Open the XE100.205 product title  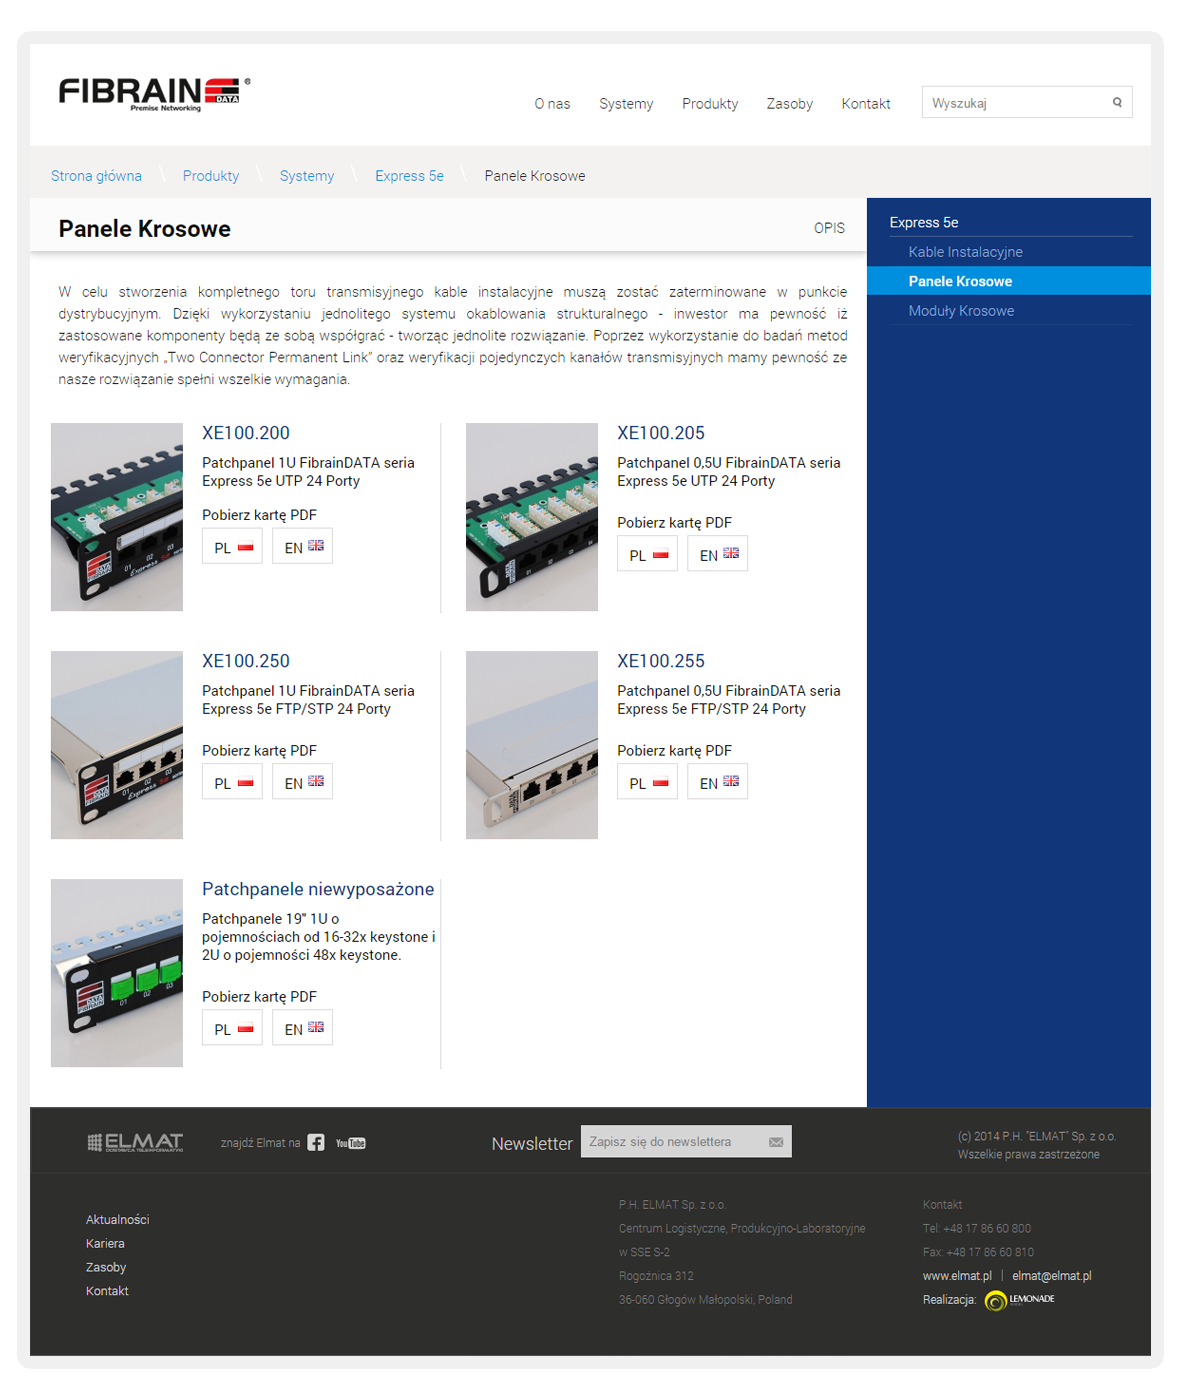tap(661, 433)
